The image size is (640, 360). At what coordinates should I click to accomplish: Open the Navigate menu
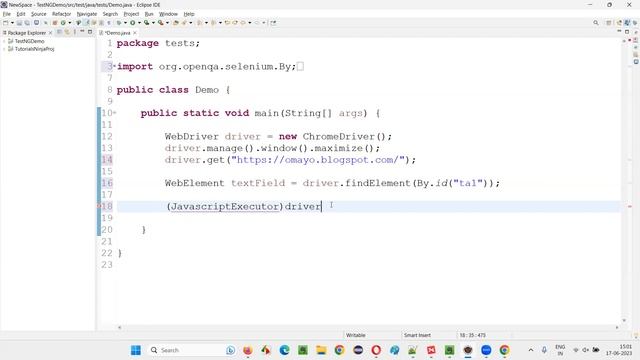pos(87,14)
